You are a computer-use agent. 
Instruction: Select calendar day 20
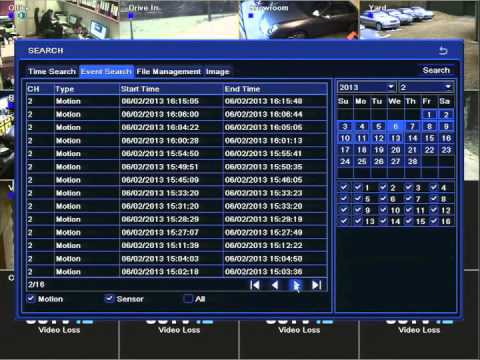pos(396,150)
